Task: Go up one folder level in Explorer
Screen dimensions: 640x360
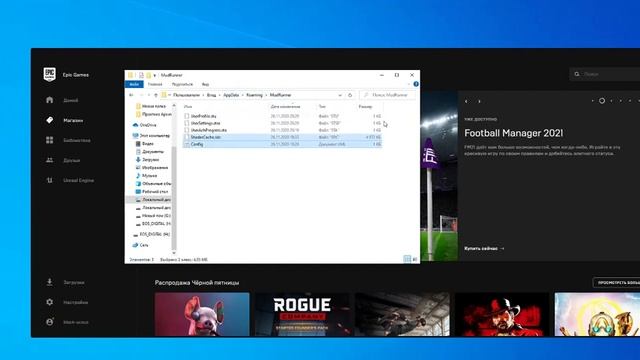Action: (x=156, y=95)
